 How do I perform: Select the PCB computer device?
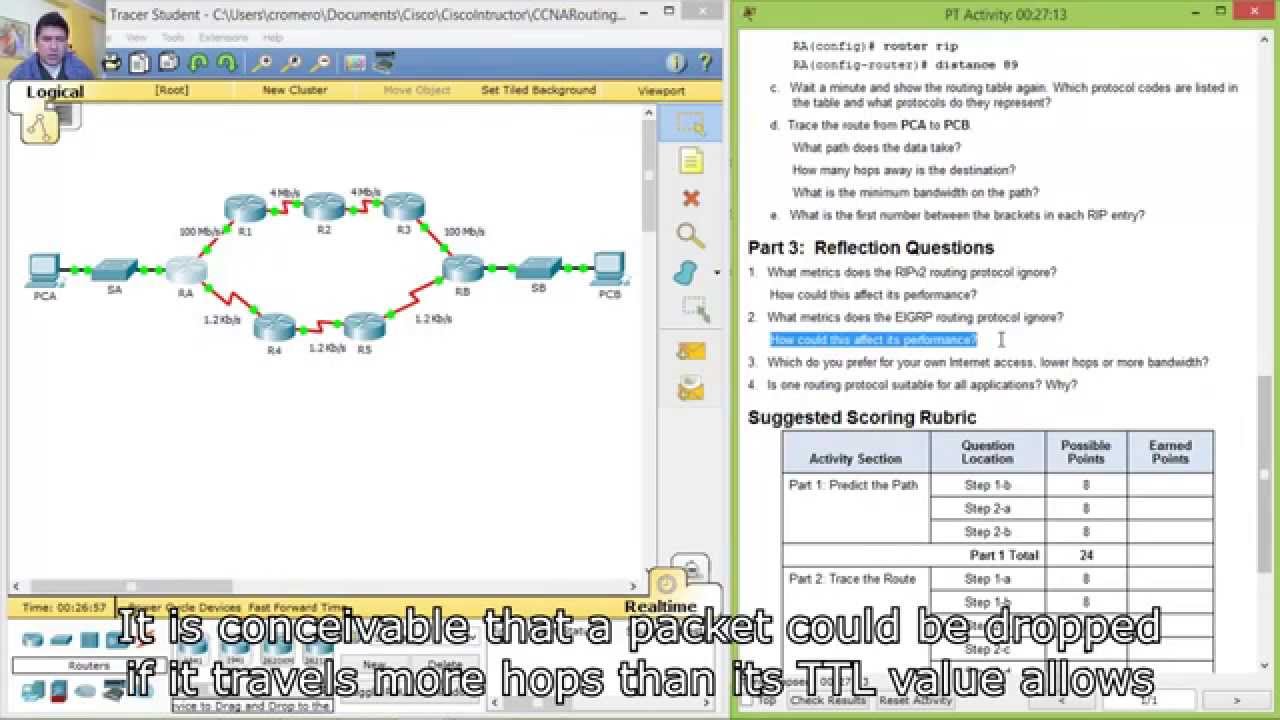609,269
